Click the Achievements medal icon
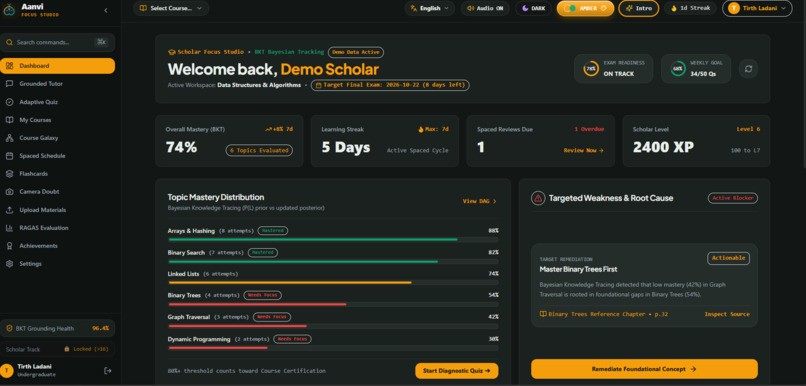Screen dimensions: 806x386 tap(9, 246)
